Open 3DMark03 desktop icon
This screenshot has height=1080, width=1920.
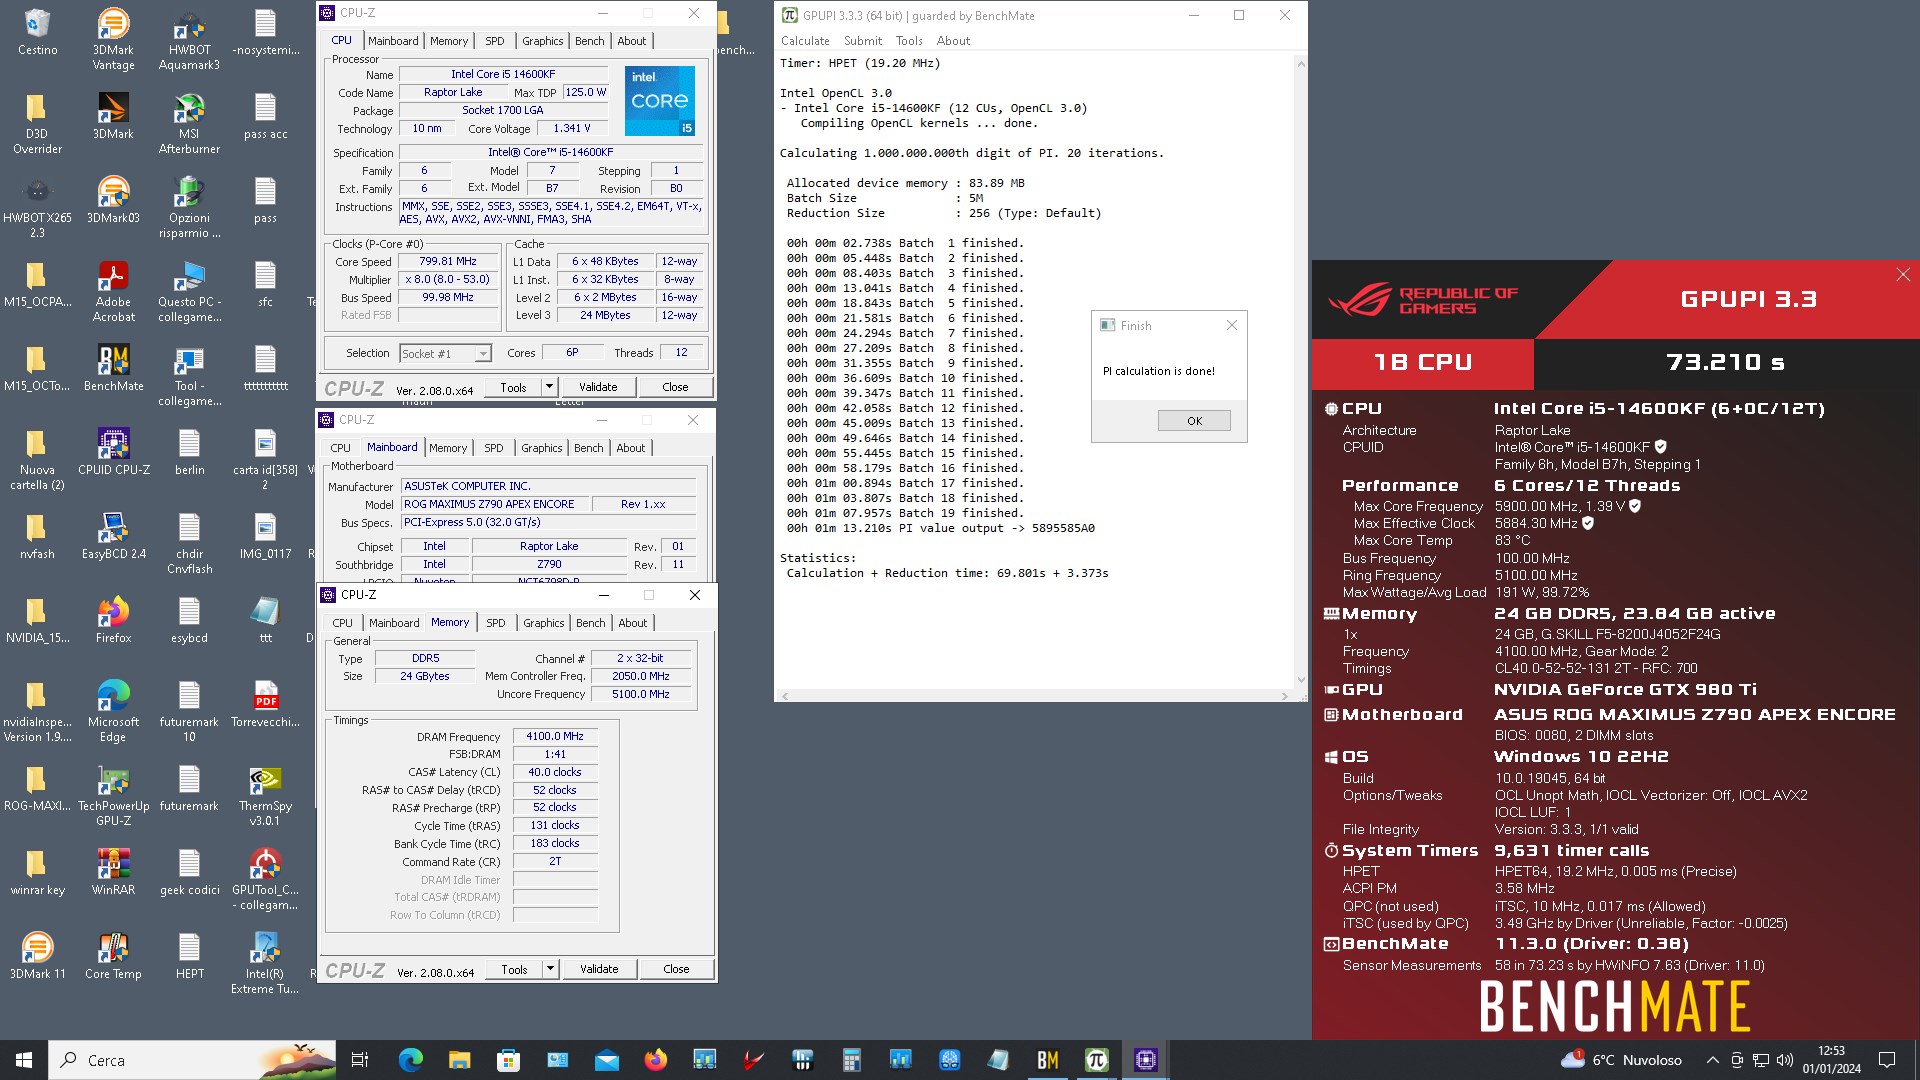[113, 200]
